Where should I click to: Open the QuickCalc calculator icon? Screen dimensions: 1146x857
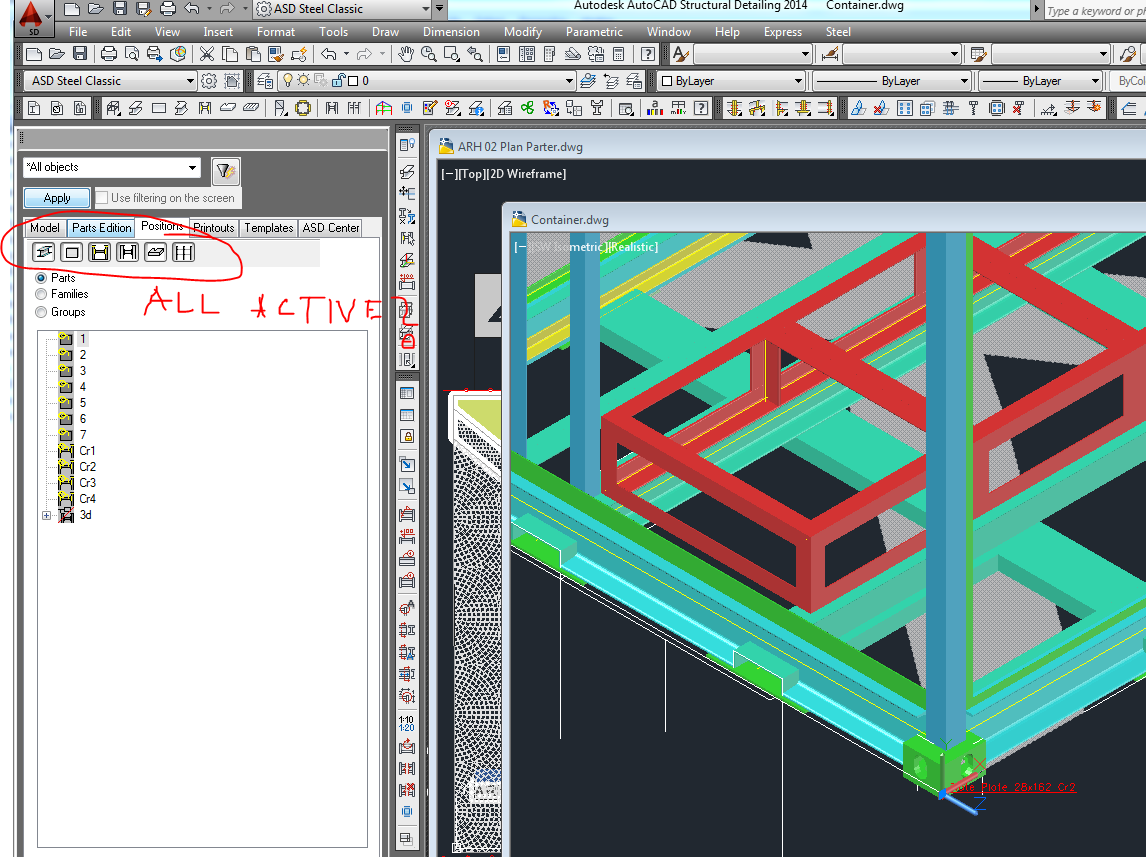618,54
